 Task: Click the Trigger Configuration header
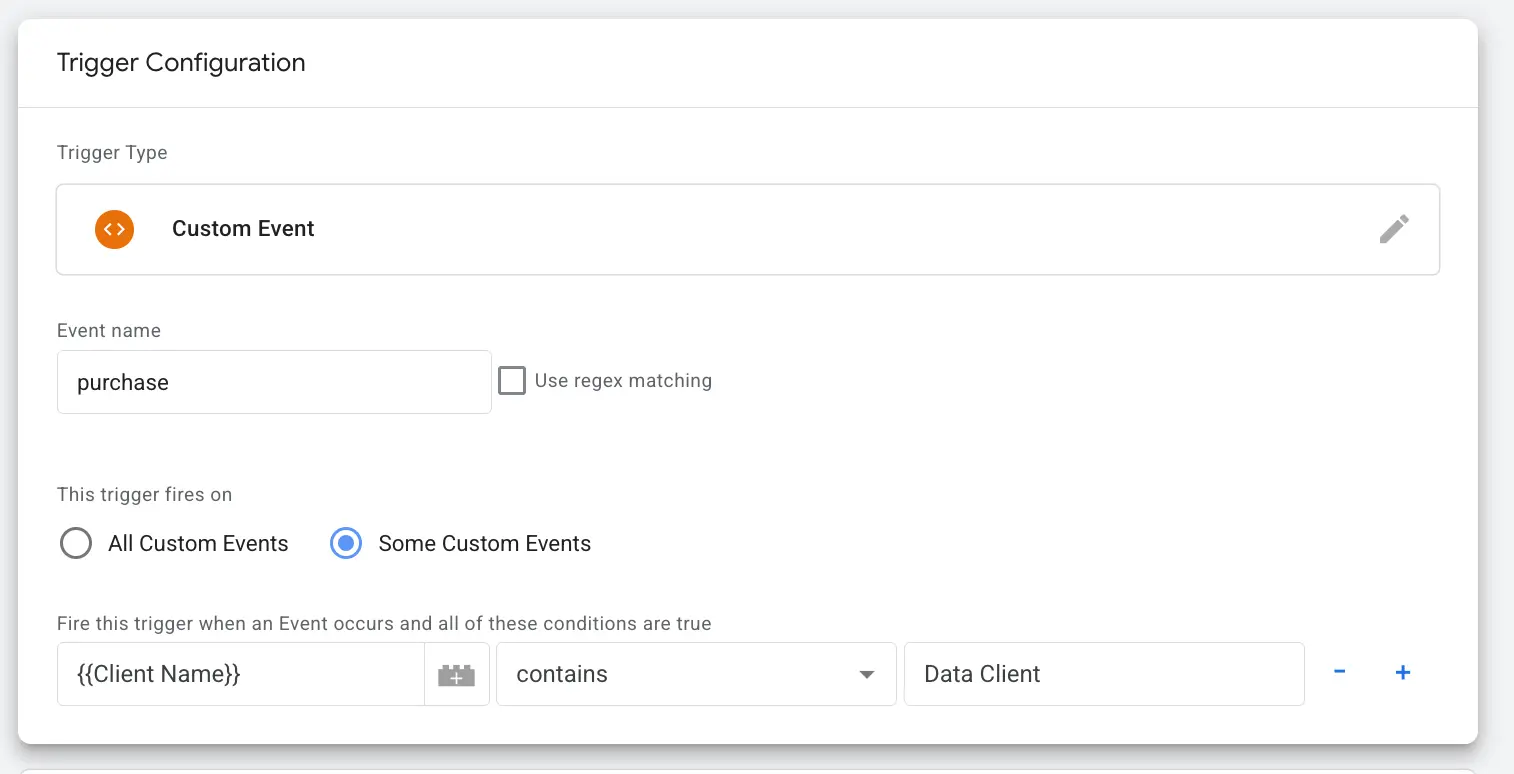coord(180,62)
